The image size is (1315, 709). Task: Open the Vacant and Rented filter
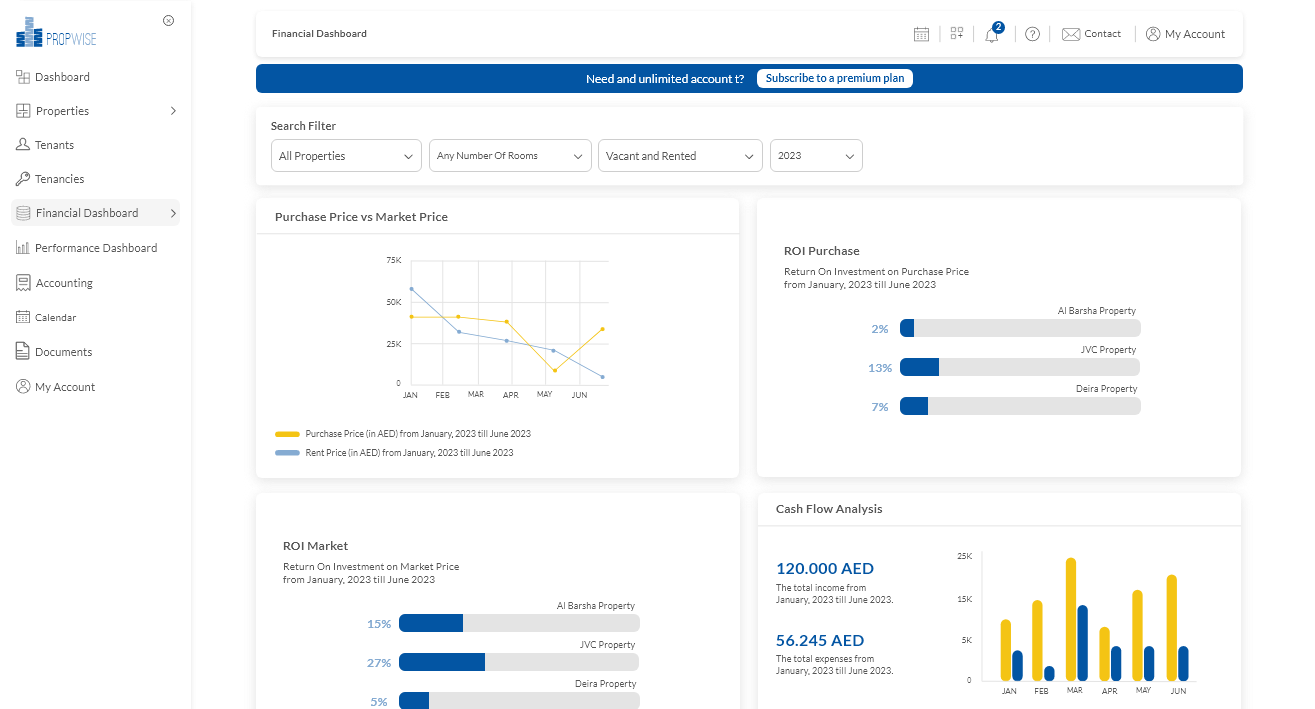[x=680, y=155]
